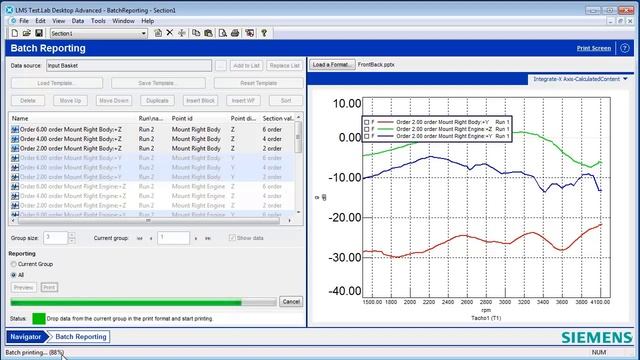Image resolution: width=640 pixels, height=360 pixels.
Task: Click the Insert Block button
Action: pos(200,100)
